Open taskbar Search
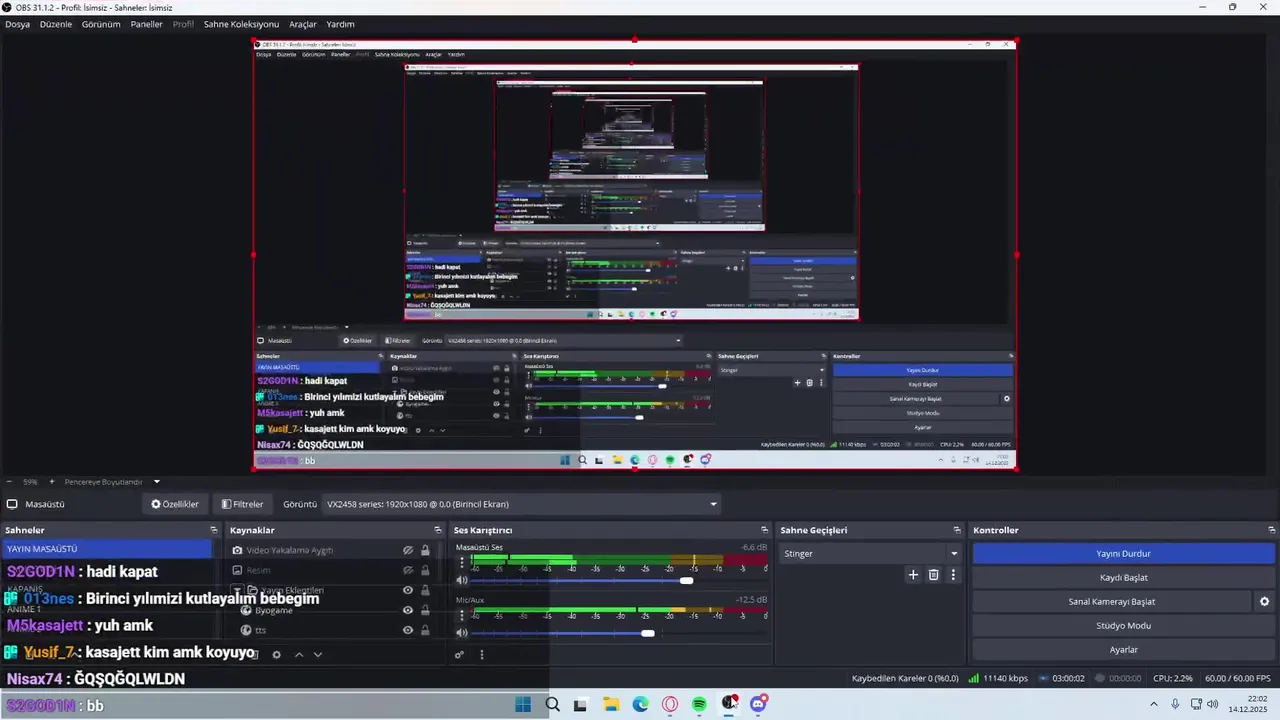This screenshot has height=720, width=1280. 552,704
